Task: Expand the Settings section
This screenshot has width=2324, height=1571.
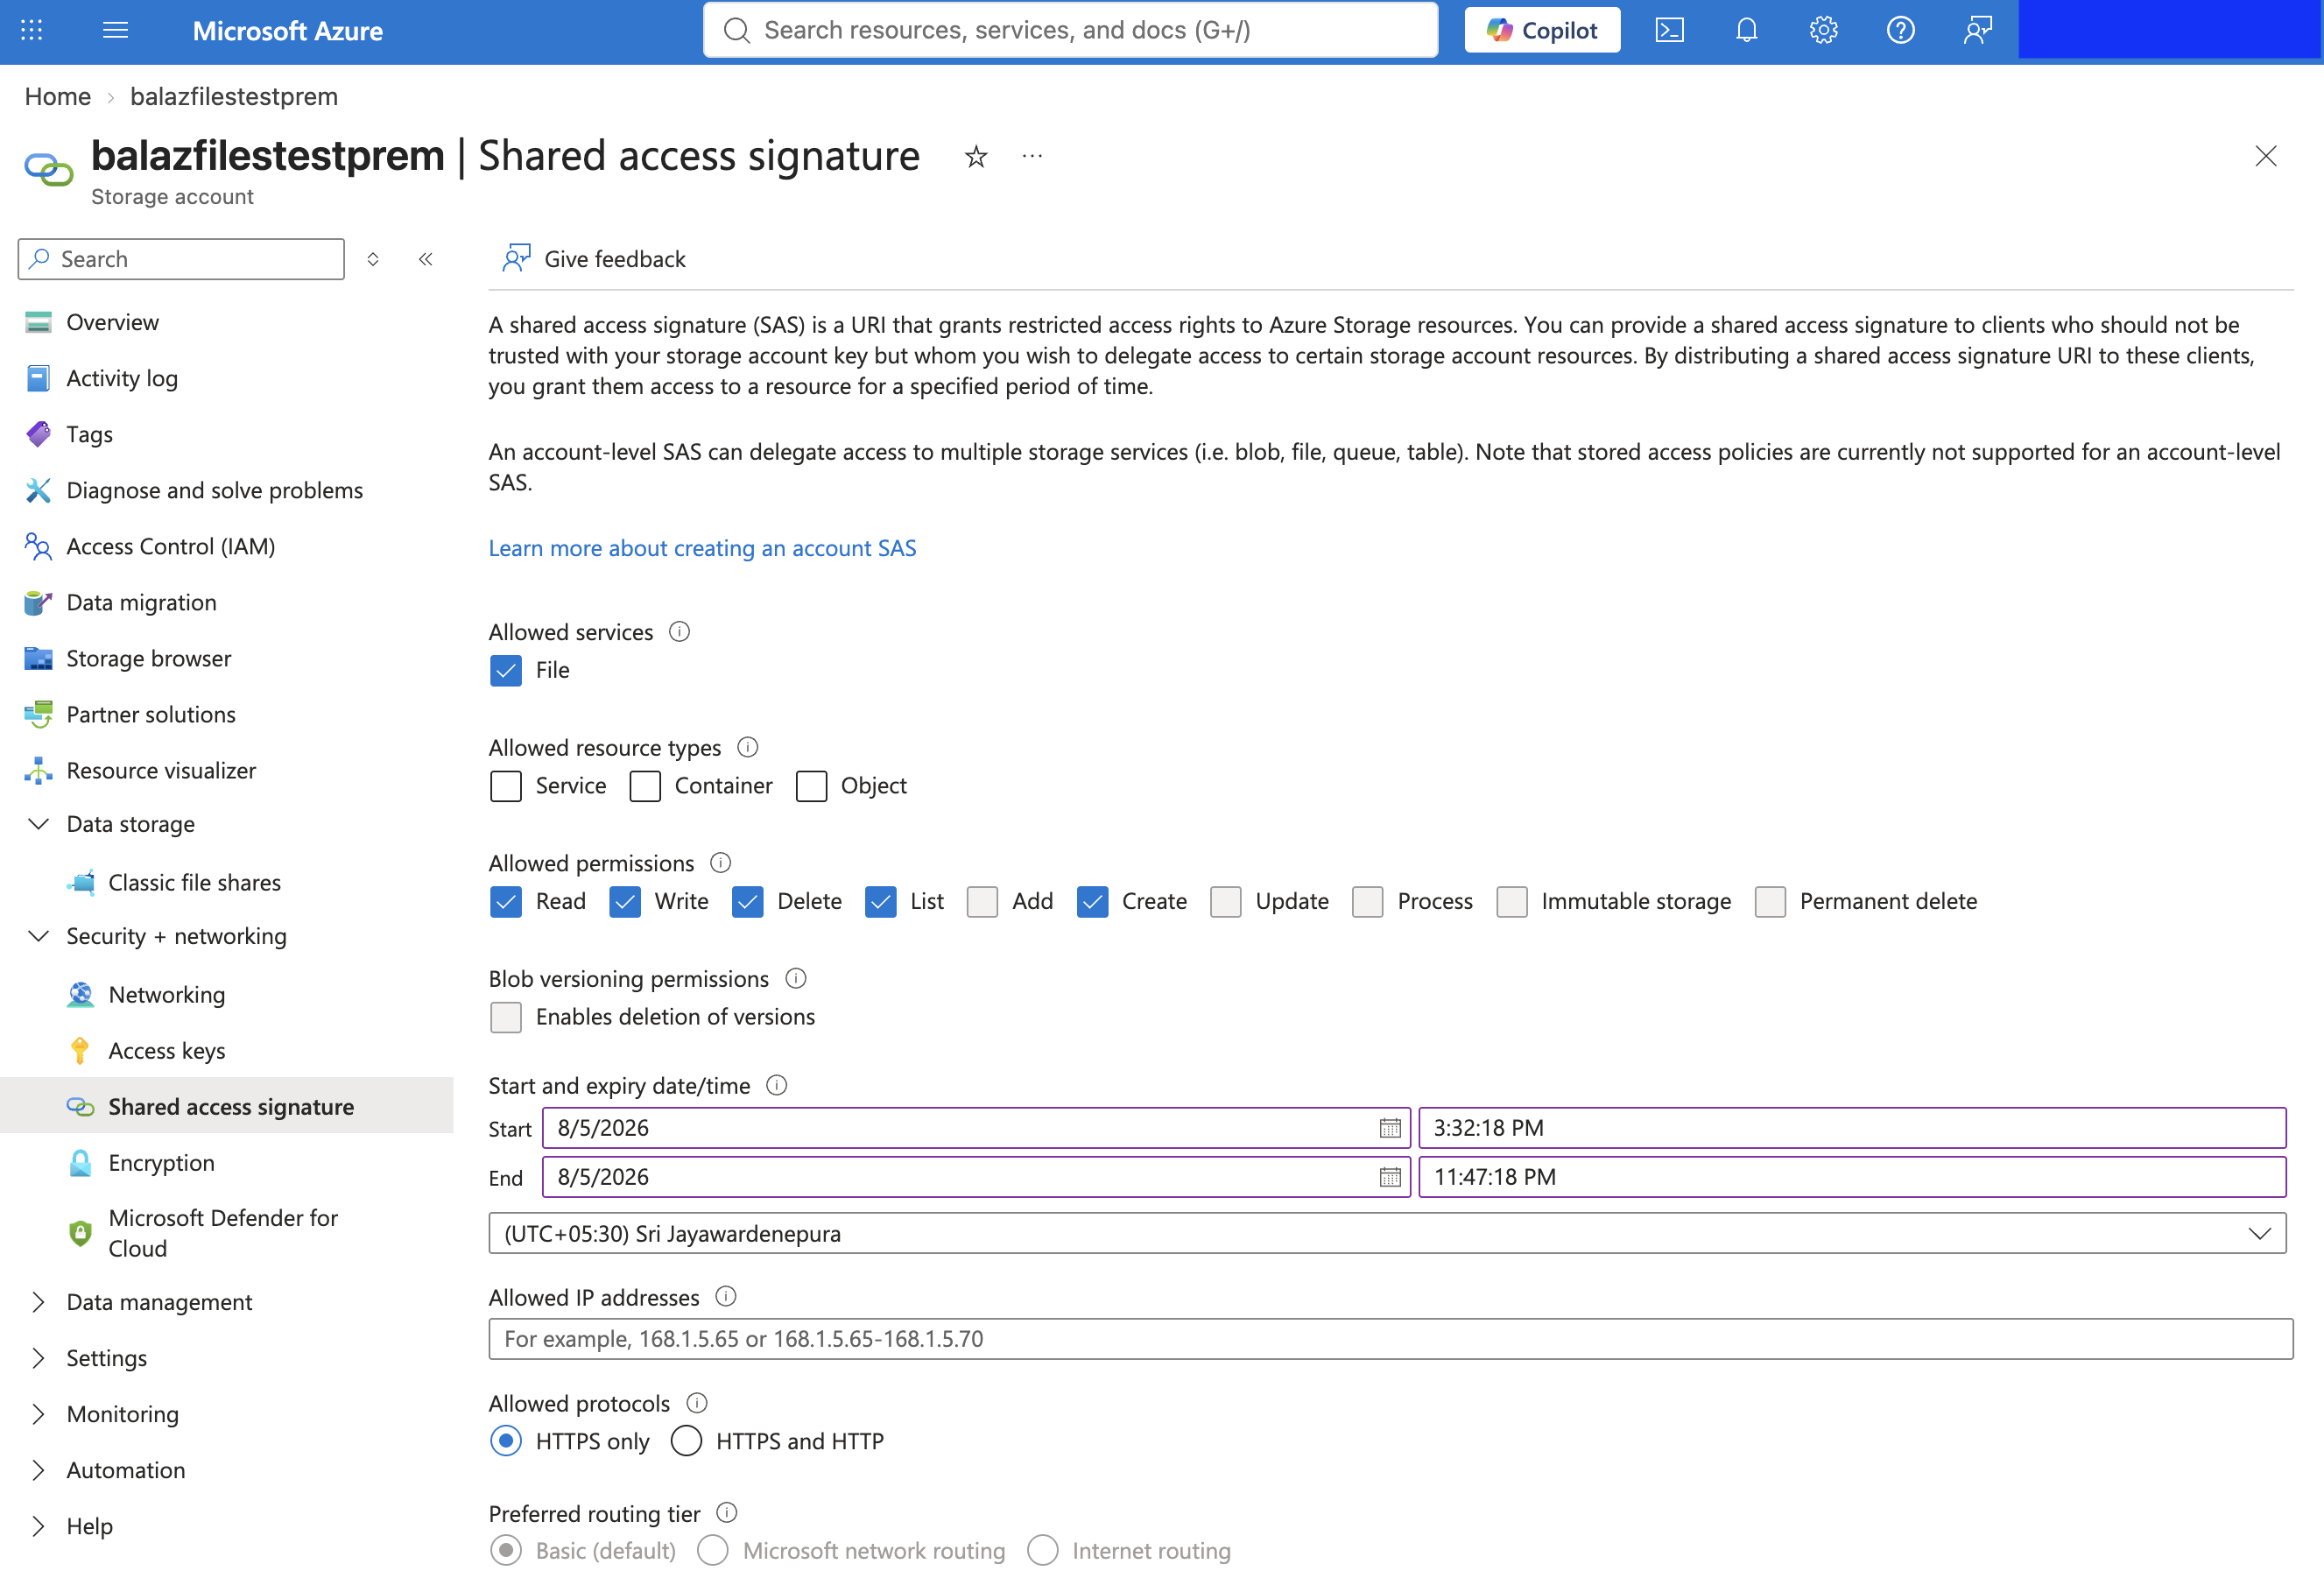Action: point(38,1357)
